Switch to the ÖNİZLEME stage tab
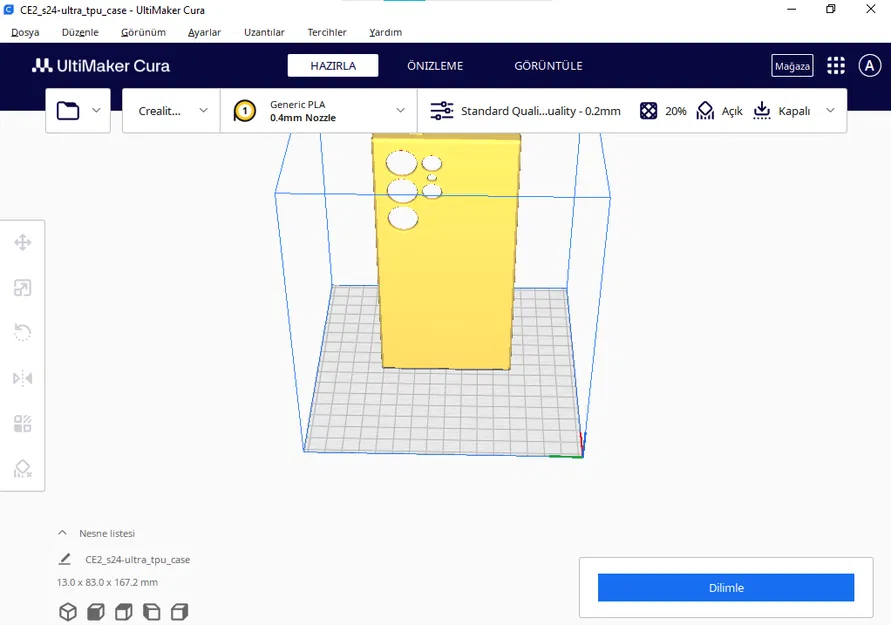891x625 pixels. coord(435,66)
